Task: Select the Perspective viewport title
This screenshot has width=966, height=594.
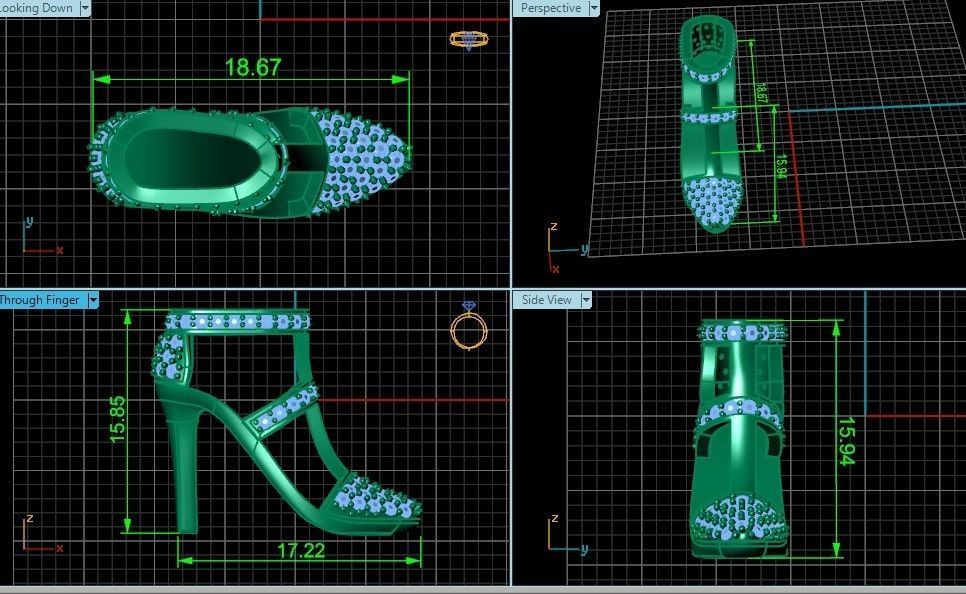Action: pos(551,8)
